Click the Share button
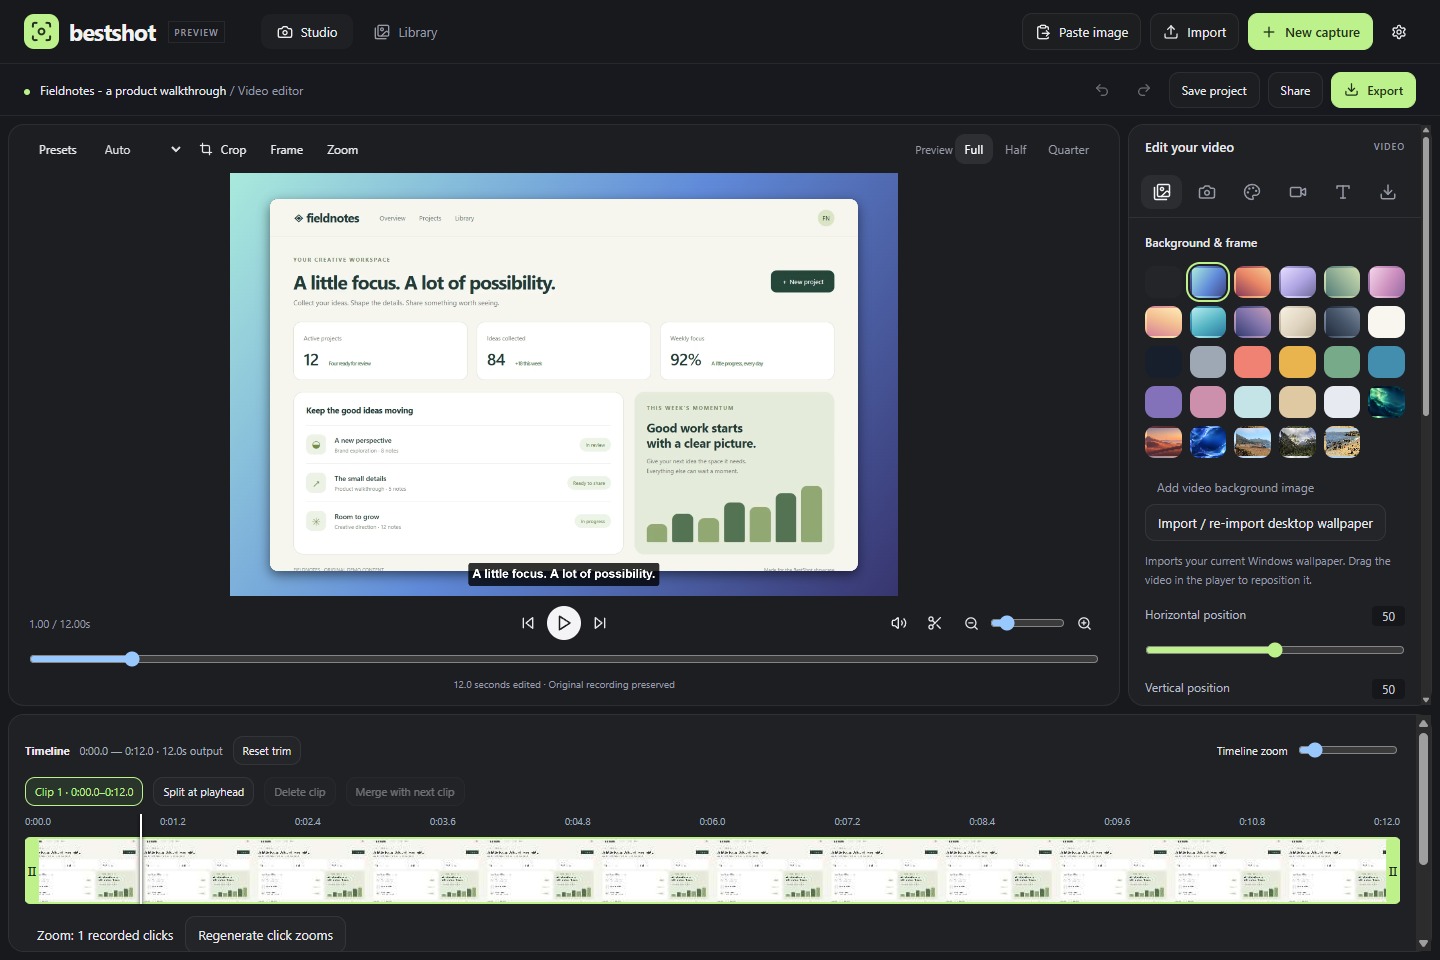Viewport: 1440px width, 960px height. 1295,90
